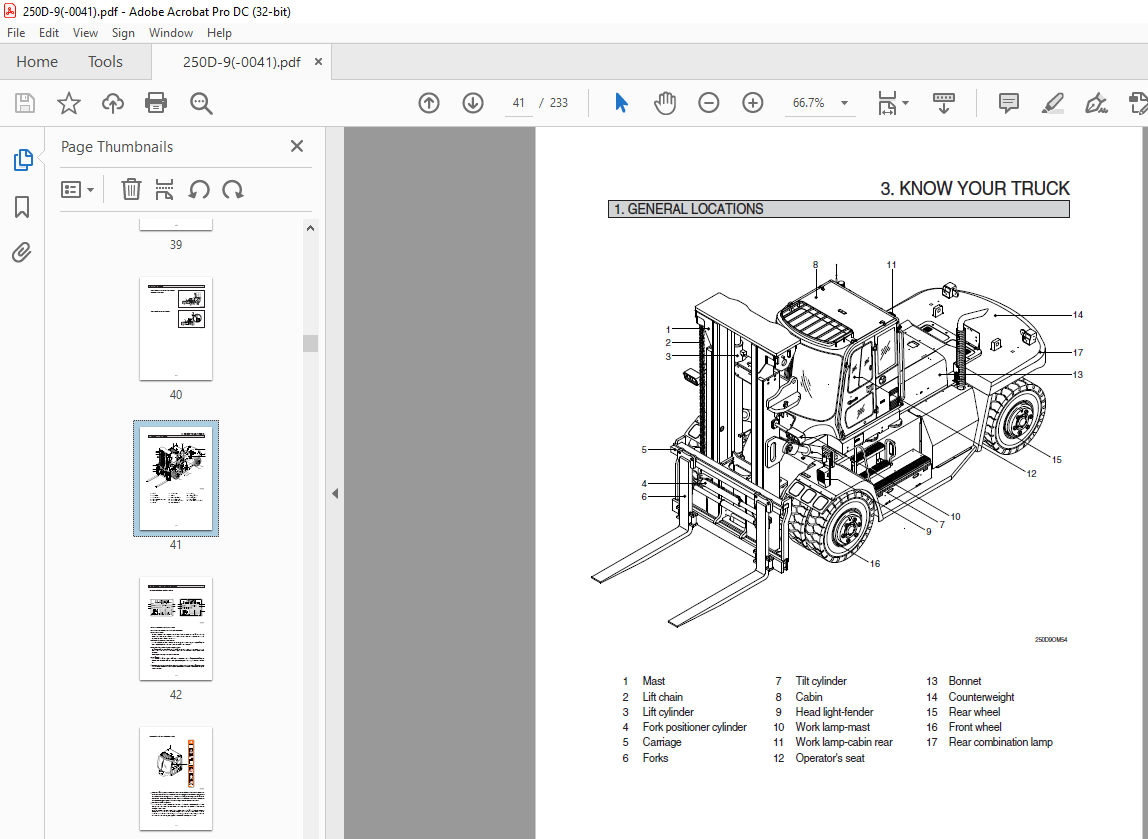The image size is (1148, 839).
Task: Zoom out with the minus button
Action: (709, 103)
